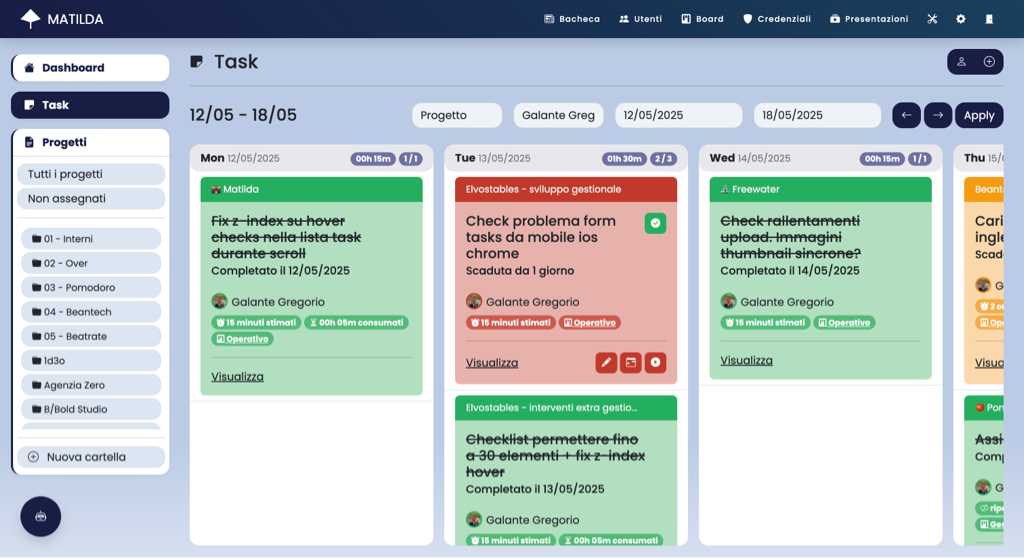Click the Apply button
Viewport: 1024px width, 558px height.
pyautogui.click(x=979, y=115)
